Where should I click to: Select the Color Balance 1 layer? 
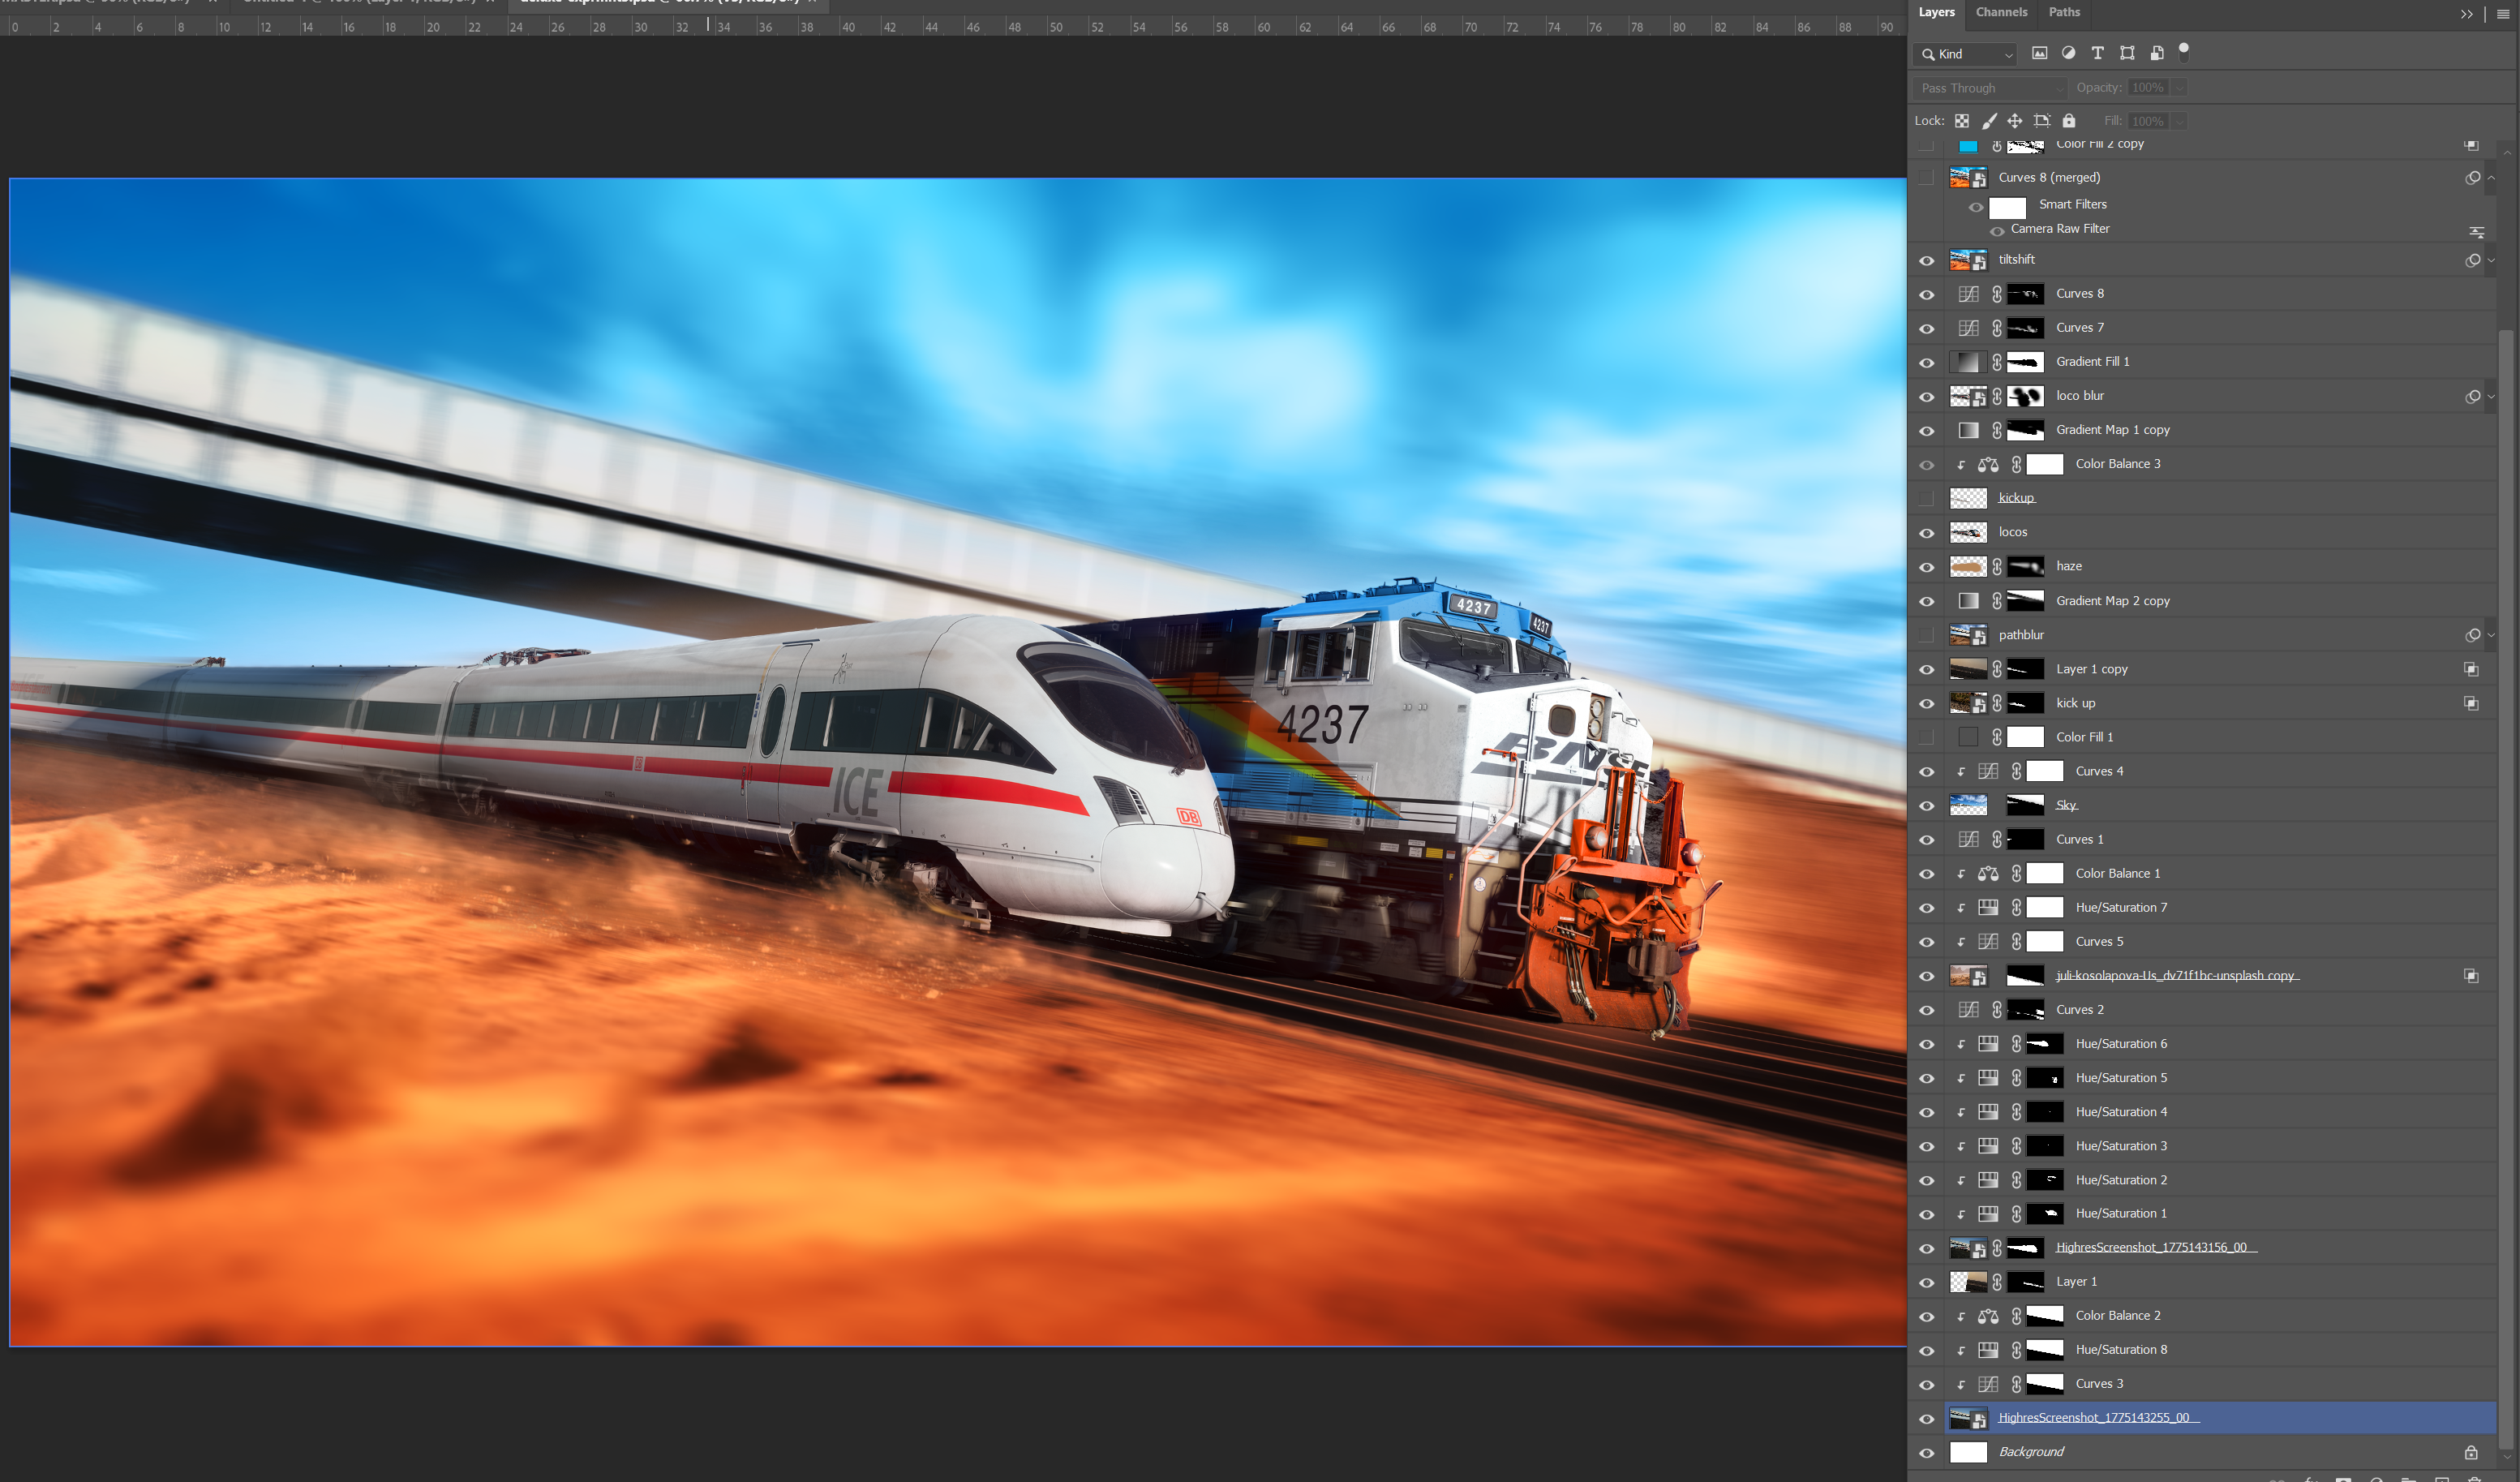[2204, 874]
